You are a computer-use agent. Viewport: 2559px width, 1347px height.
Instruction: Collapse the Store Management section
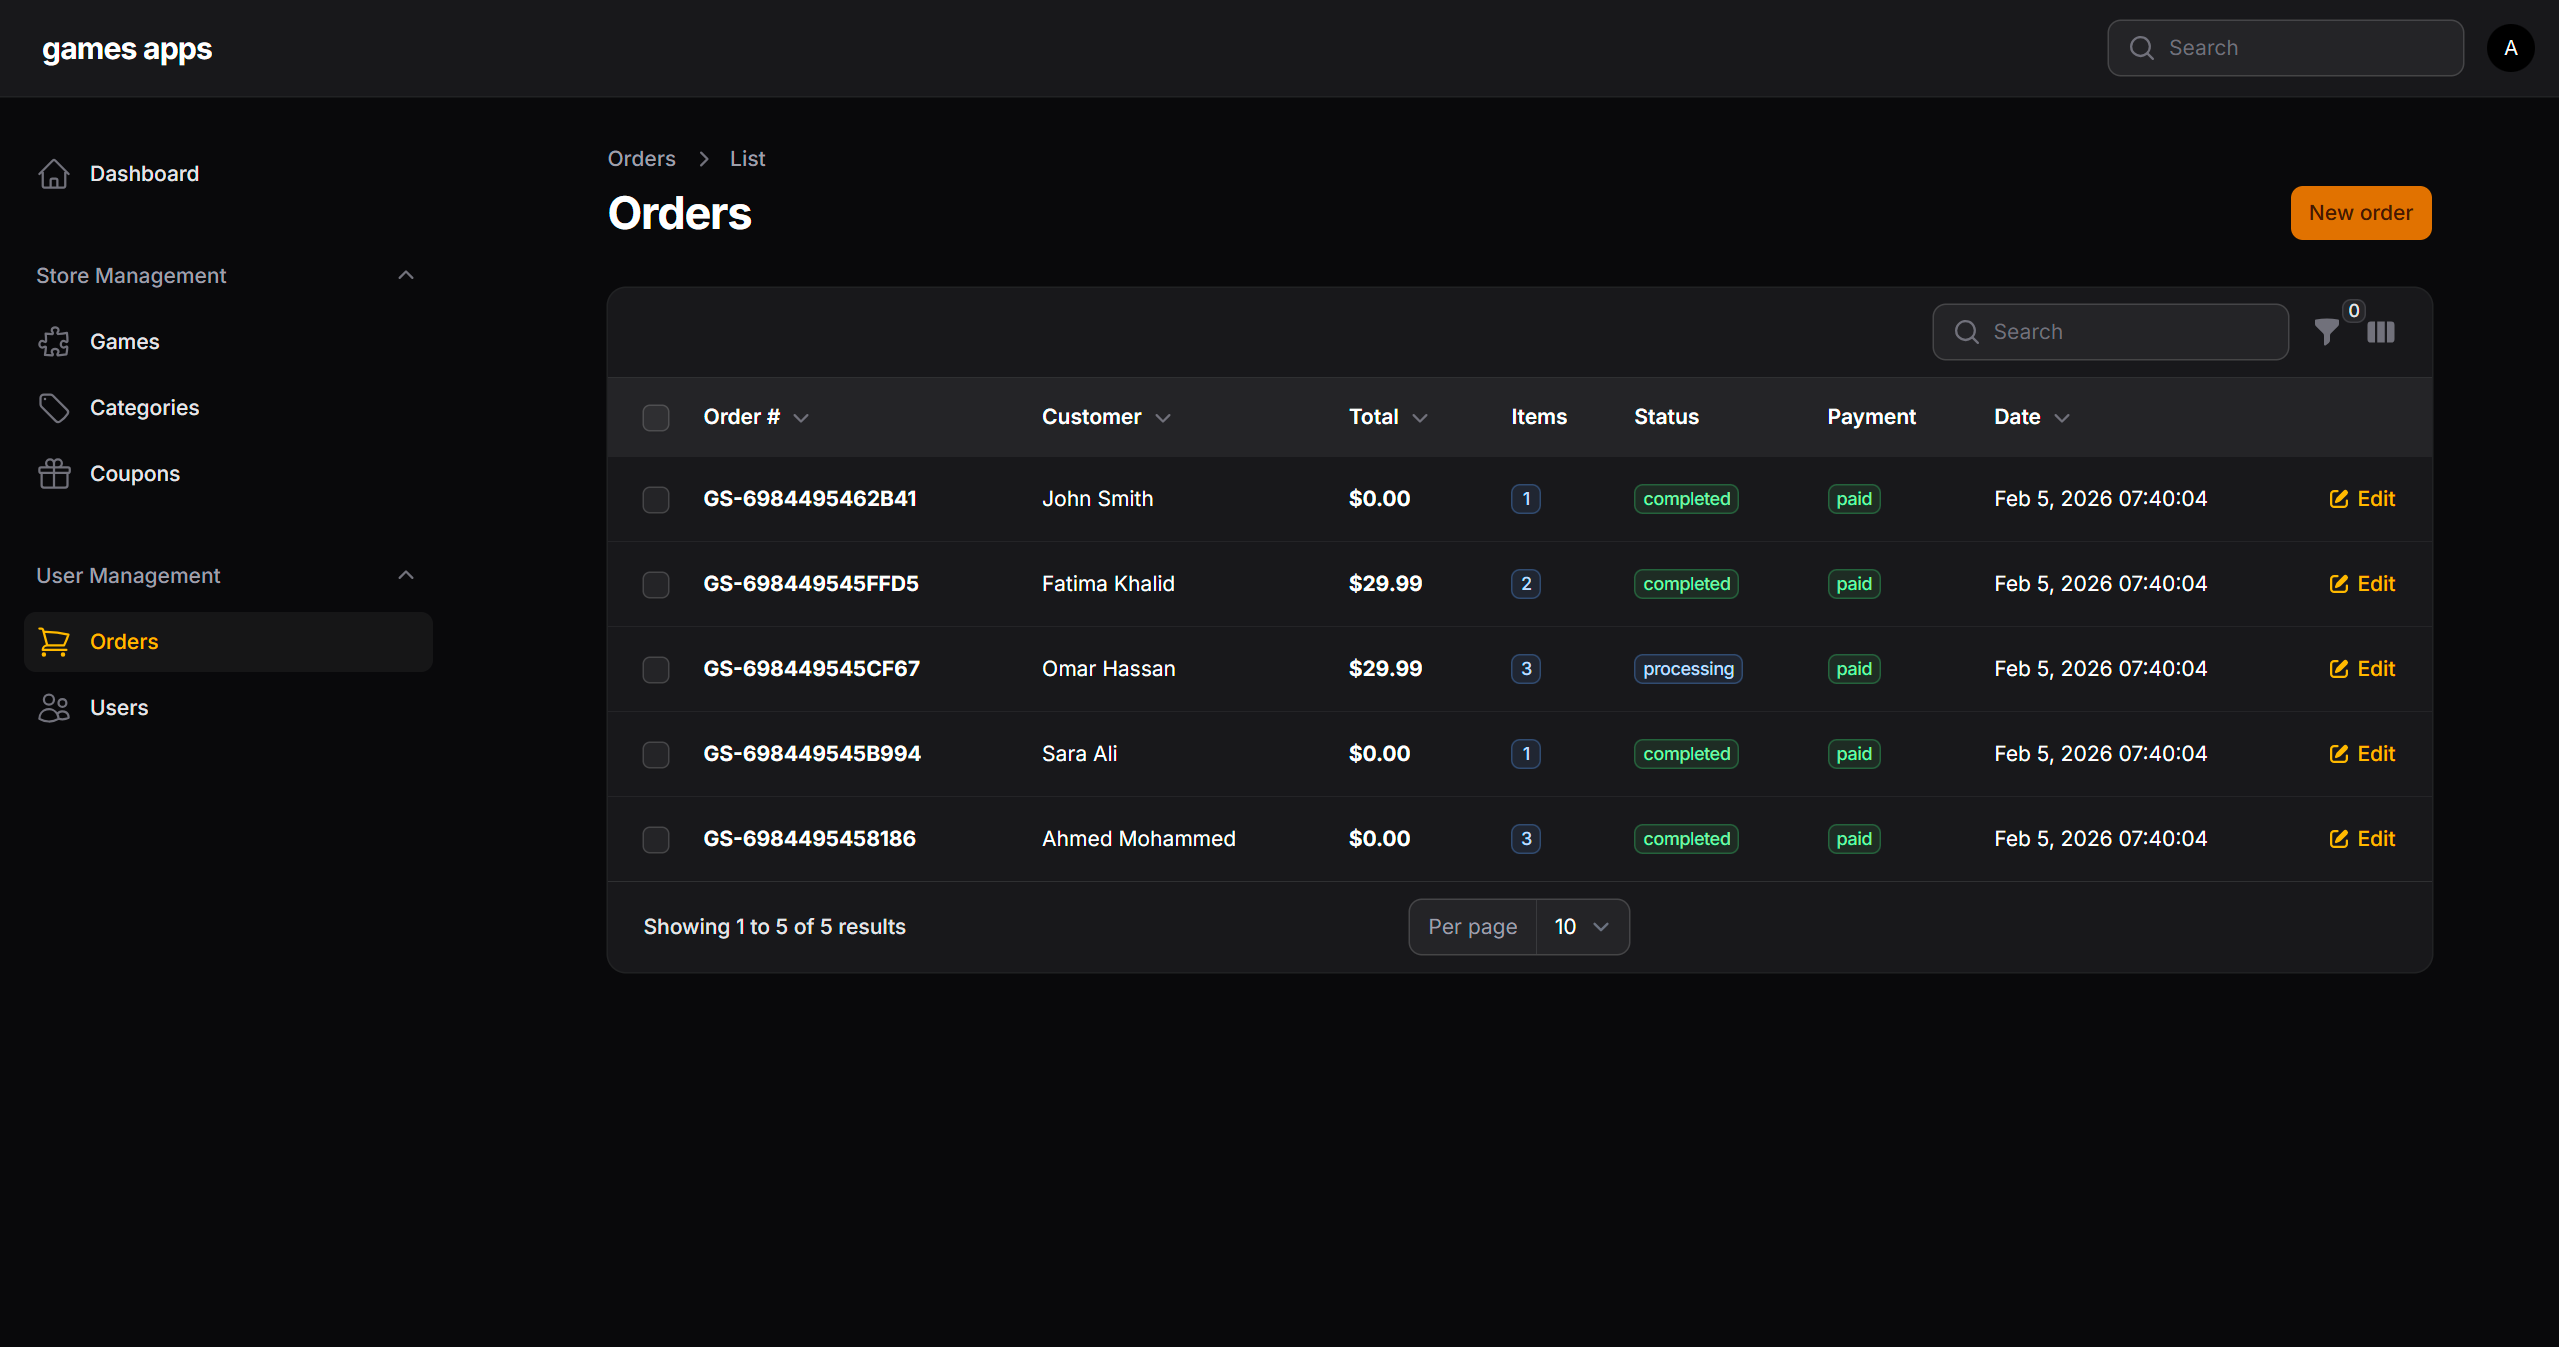[405, 275]
